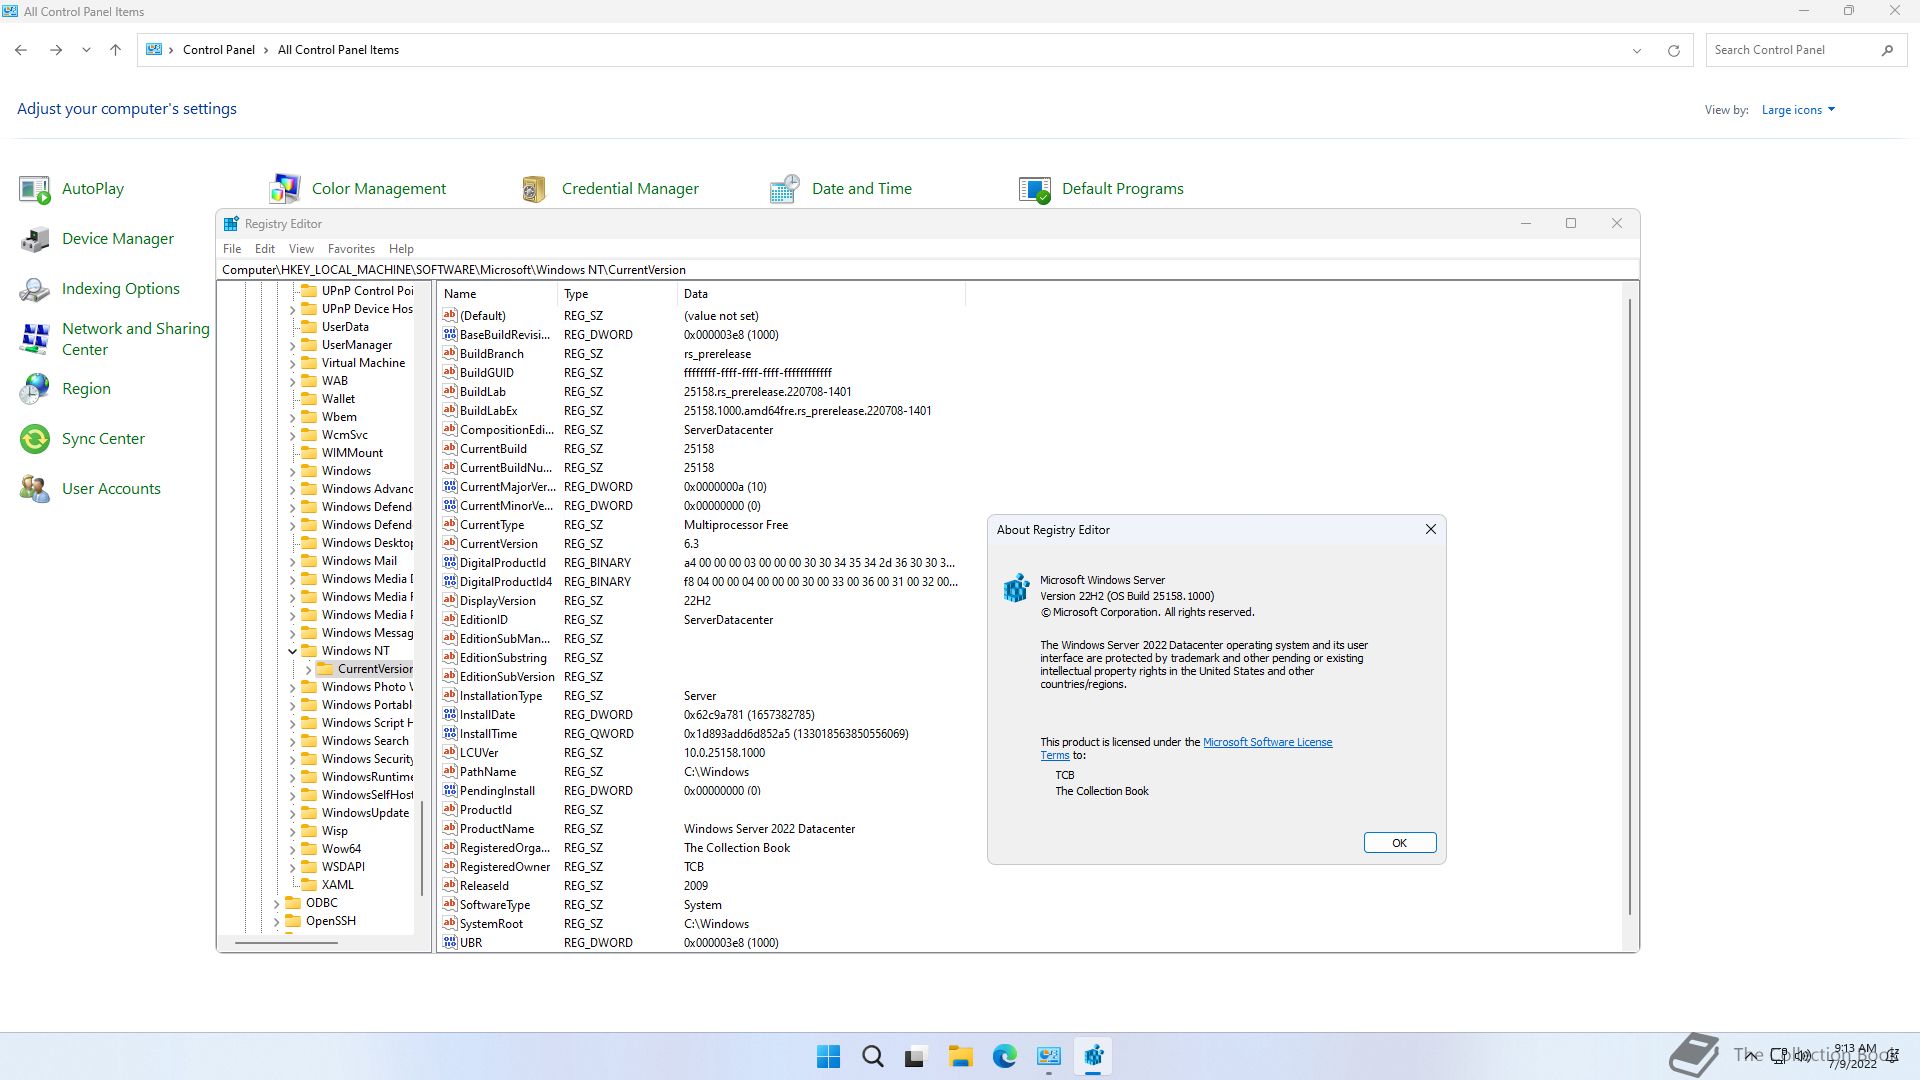Open Device Manager icon
The width and height of the screenshot is (1920, 1080).
35,239
